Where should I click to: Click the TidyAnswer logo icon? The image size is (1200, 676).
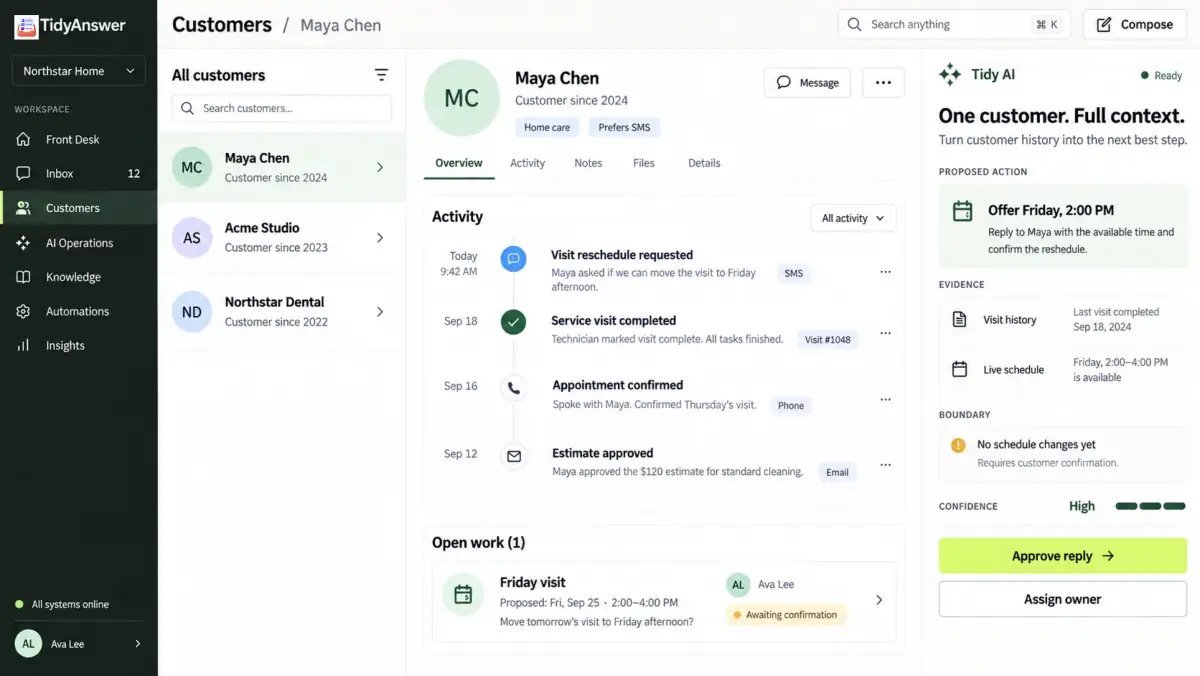(x=26, y=27)
